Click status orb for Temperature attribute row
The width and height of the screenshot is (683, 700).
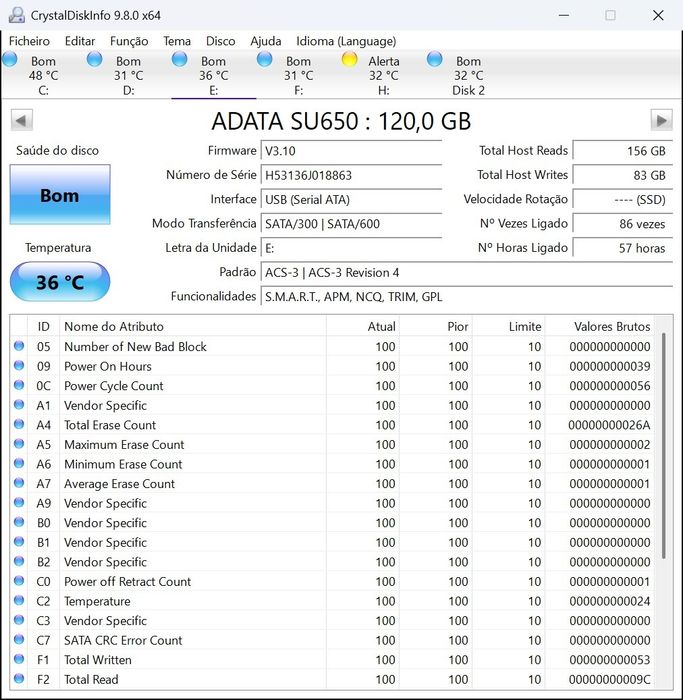(19, 600)
